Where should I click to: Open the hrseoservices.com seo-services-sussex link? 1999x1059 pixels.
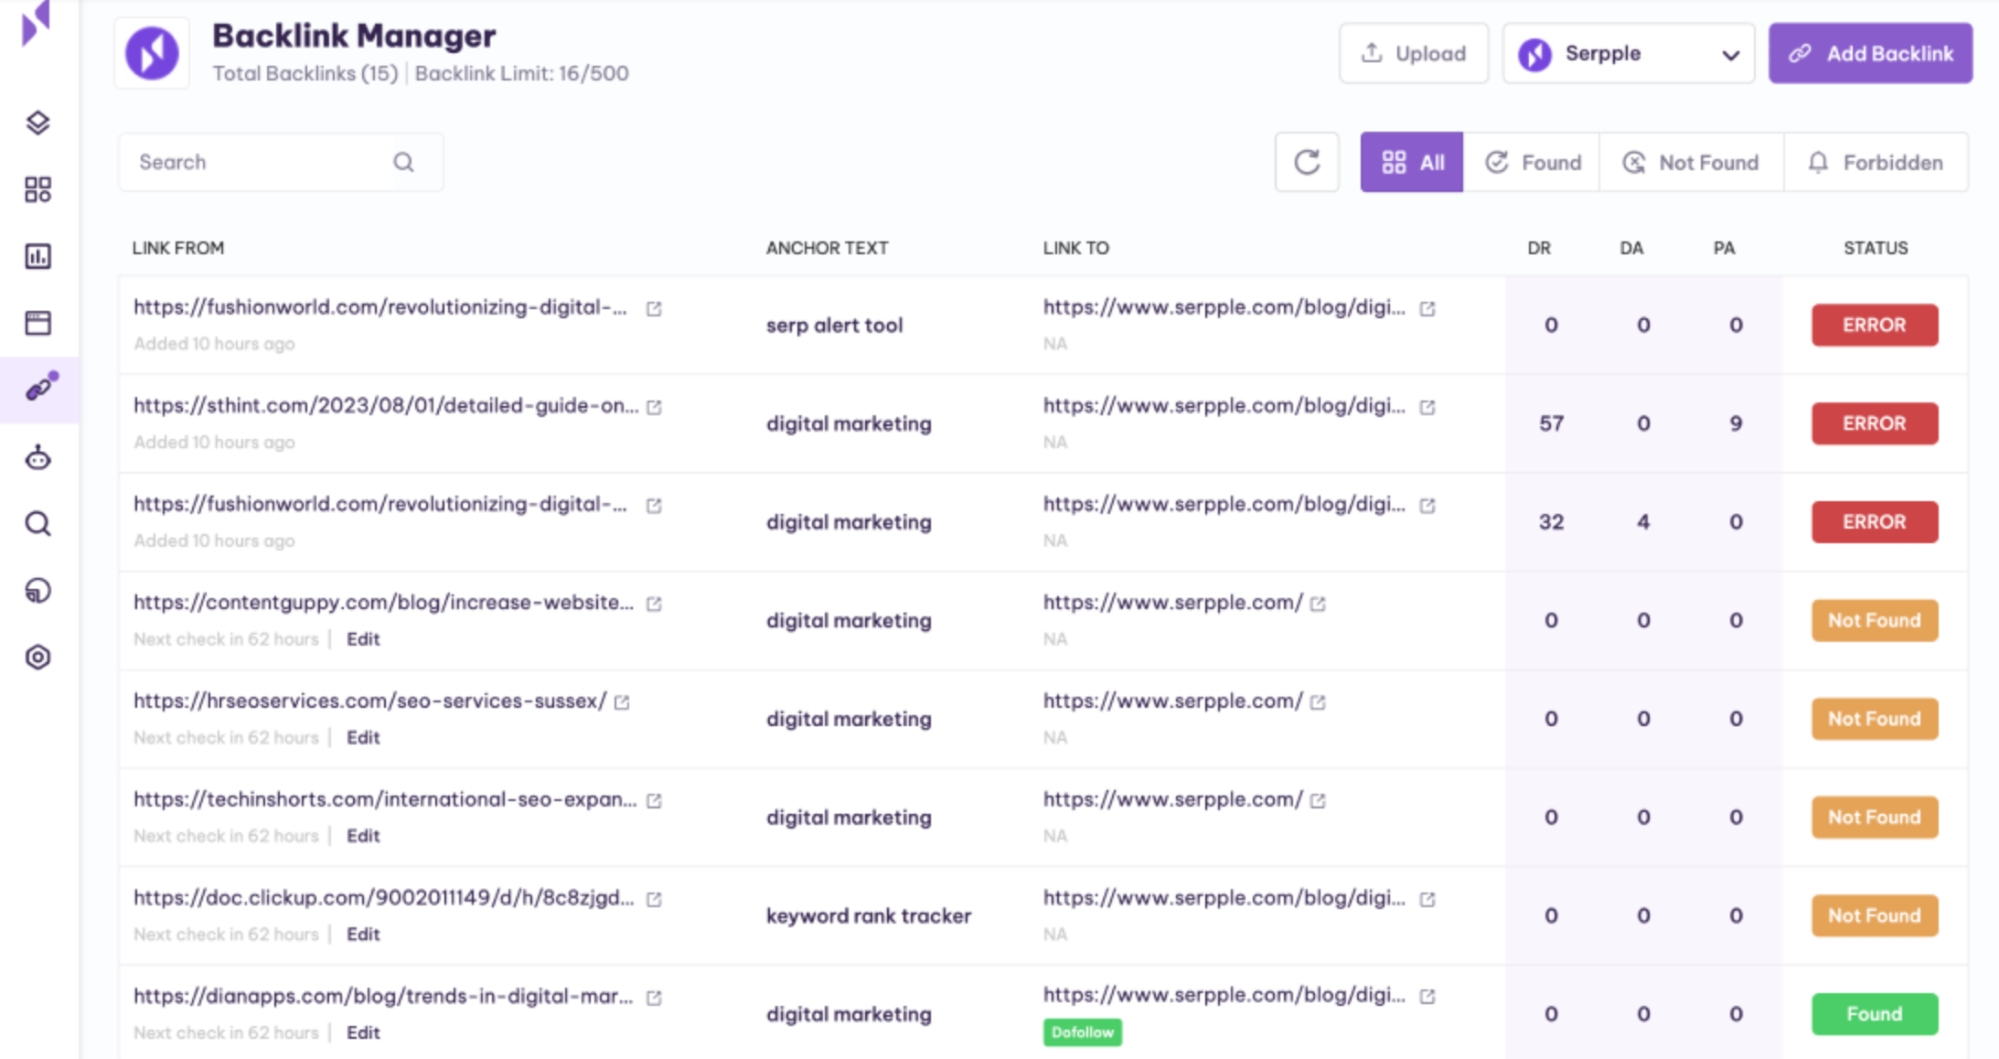tap(370, 701)
